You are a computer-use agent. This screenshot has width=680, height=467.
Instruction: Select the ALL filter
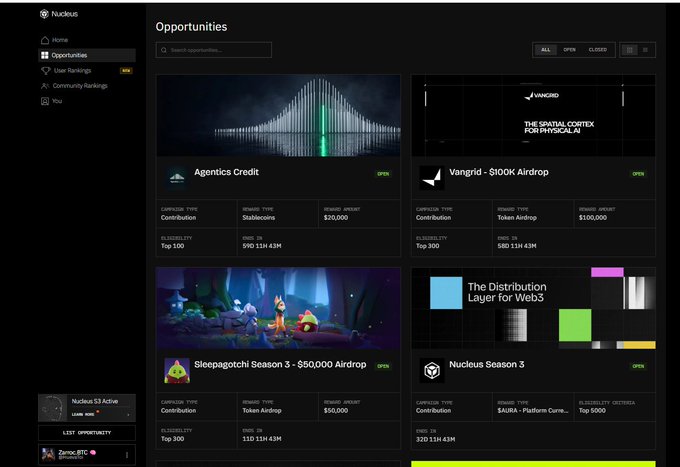tap(546, 50)
